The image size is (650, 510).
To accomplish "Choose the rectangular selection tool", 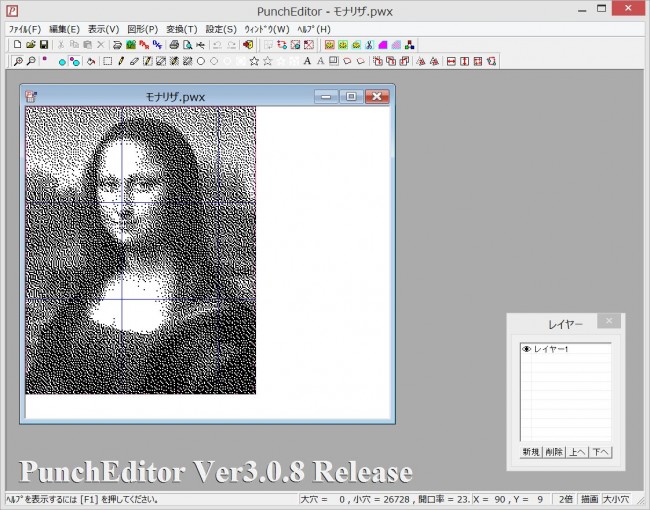I will pos(107,62).
